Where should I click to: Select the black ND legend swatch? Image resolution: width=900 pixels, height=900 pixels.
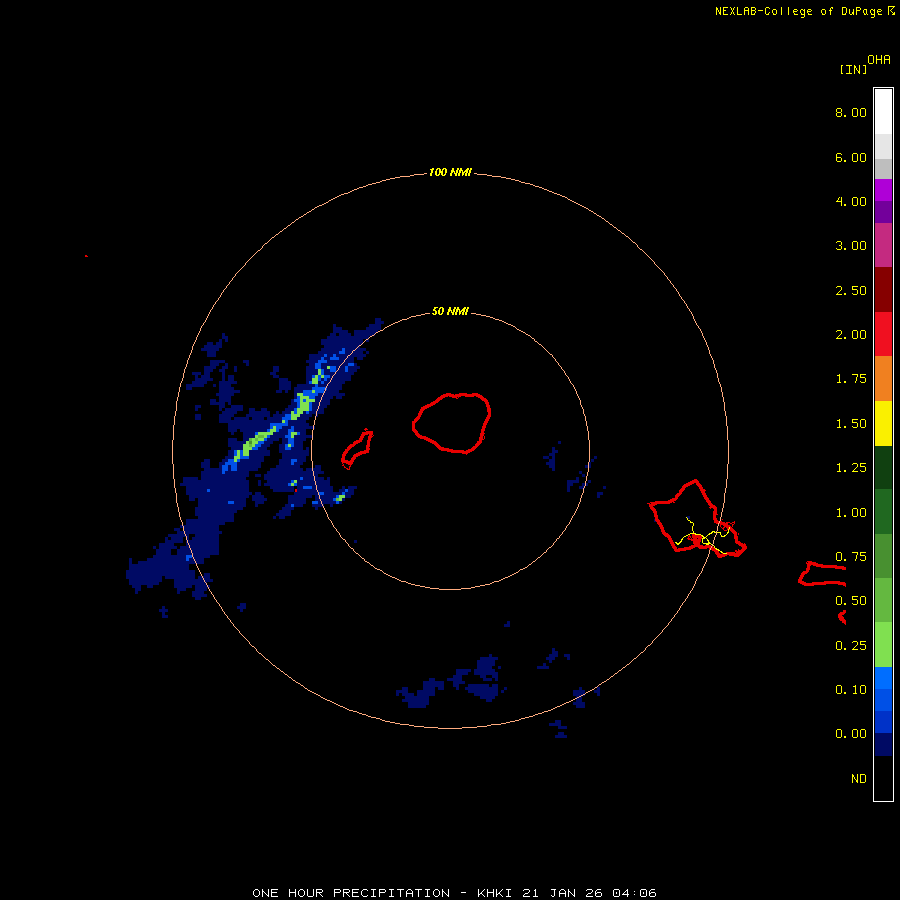pyautogui.click(x=883, y=778)
